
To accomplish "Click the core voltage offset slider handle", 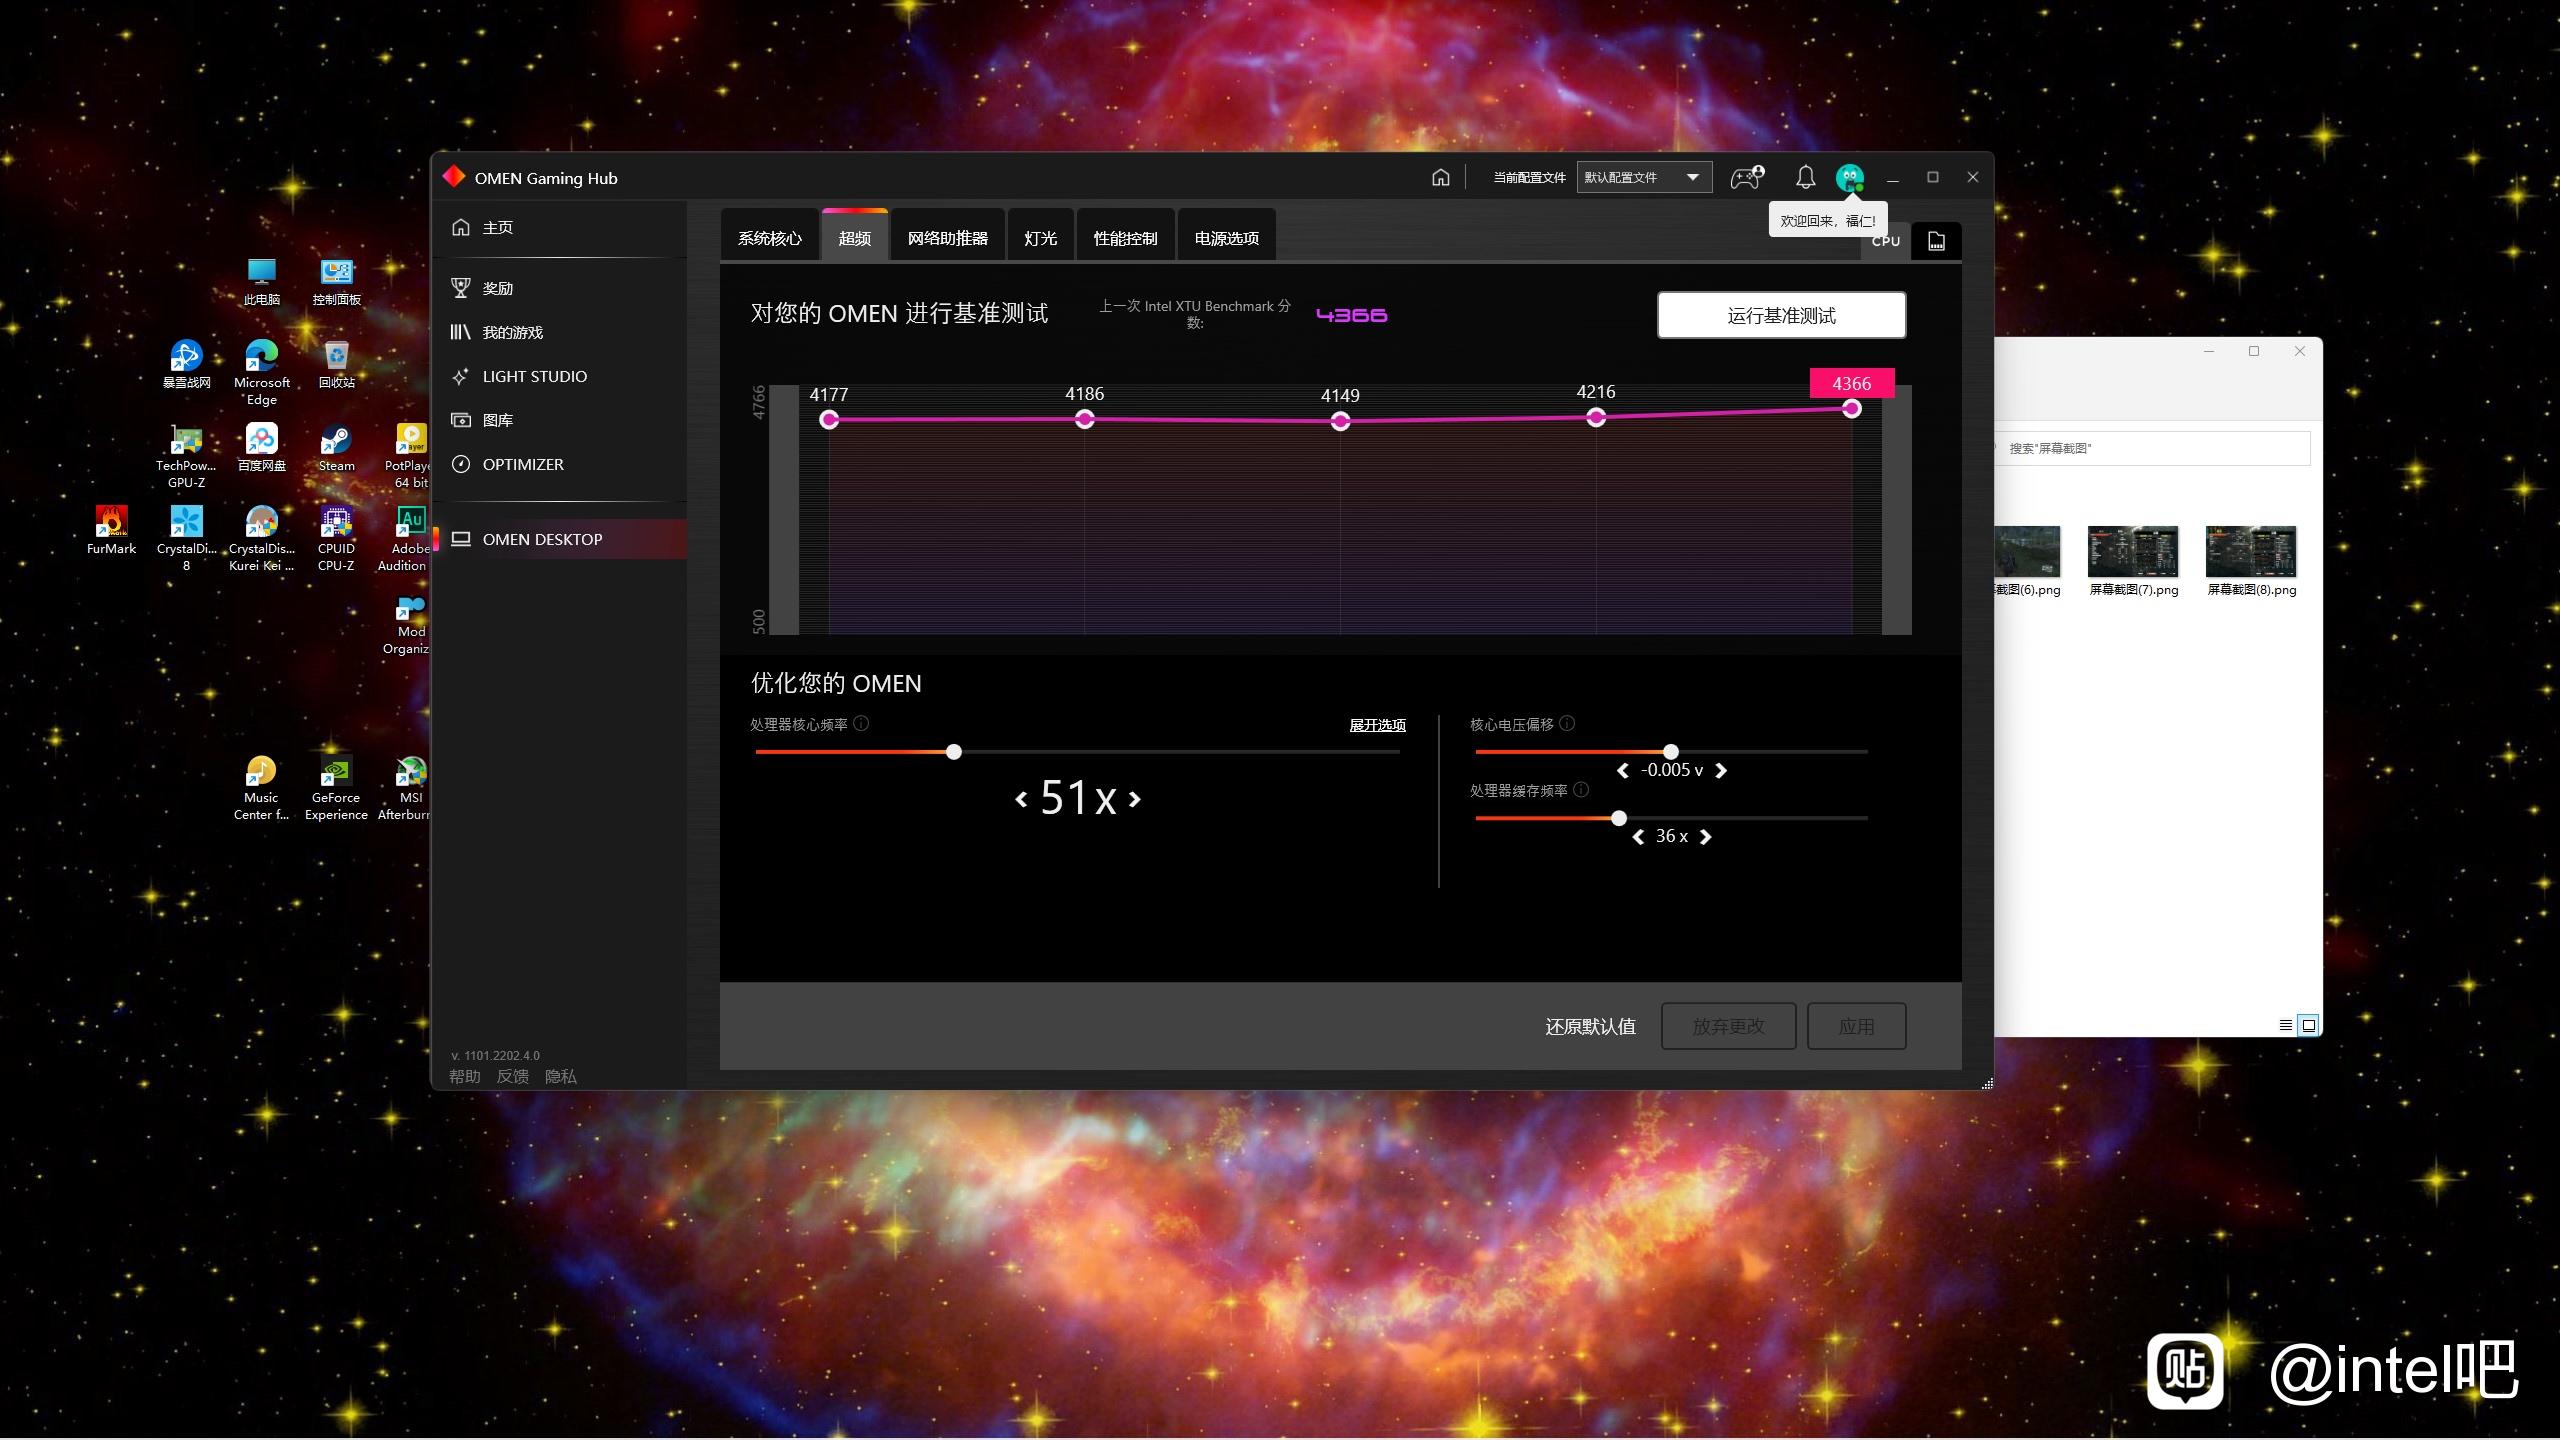I will (x=1671, y=752).
